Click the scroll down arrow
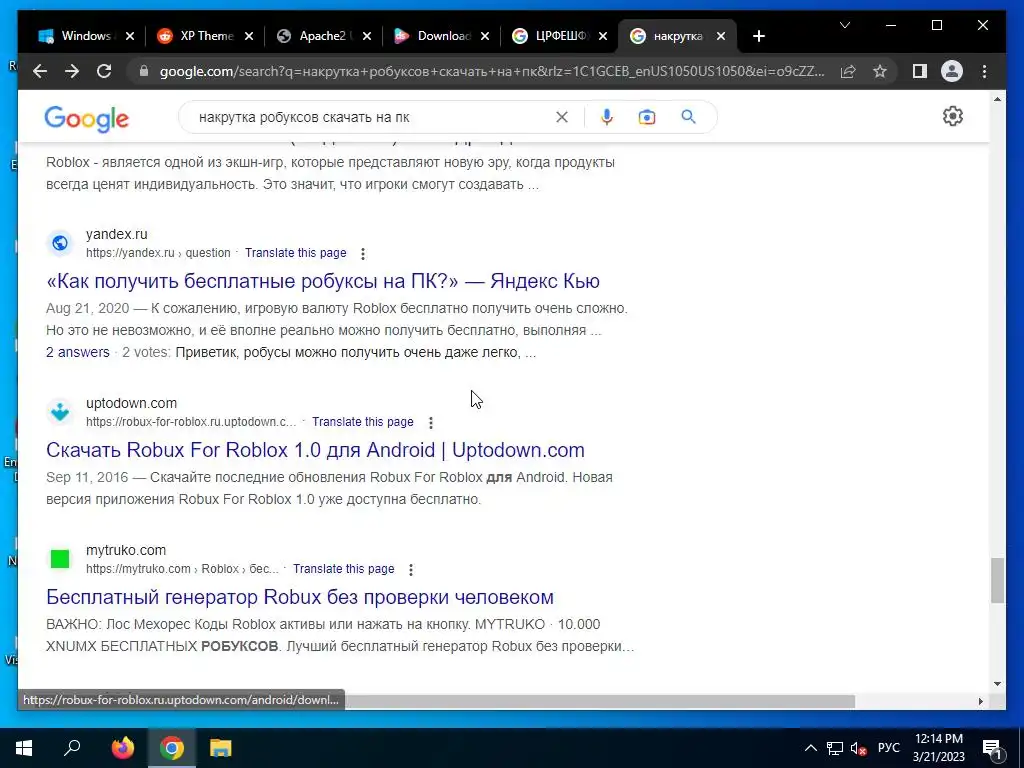This screenshot has width=1024, height=768. coord(997,684)
